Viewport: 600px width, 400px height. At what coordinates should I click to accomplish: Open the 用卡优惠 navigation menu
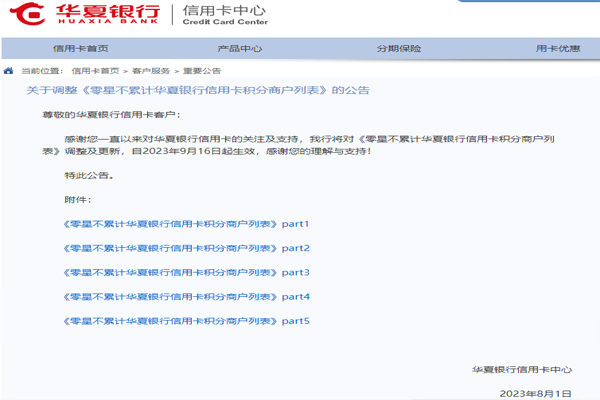[x=558, y=49]
